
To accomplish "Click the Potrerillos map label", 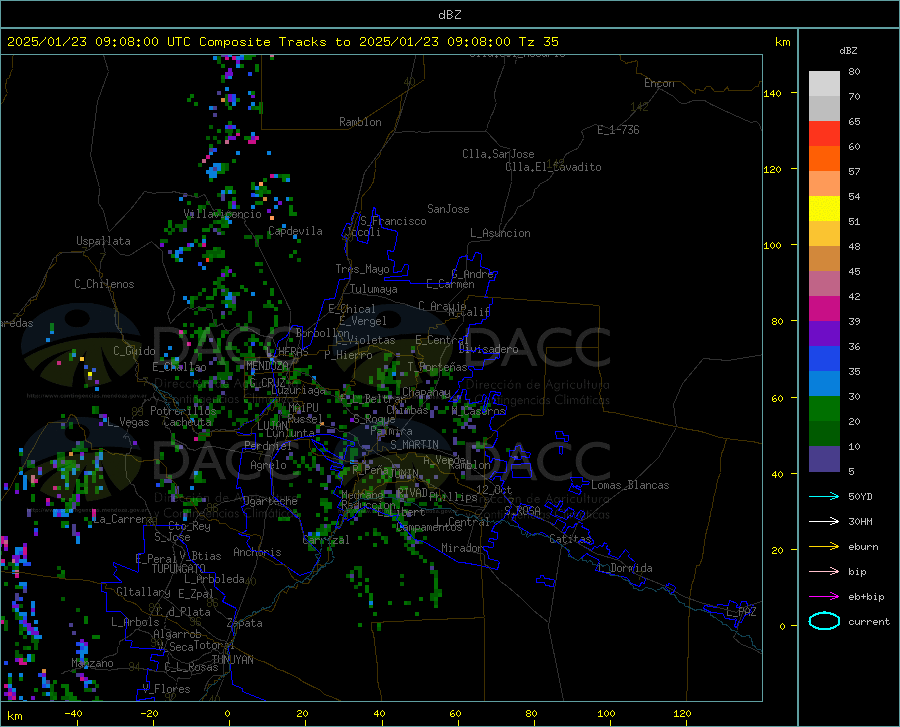I will 183,411.
